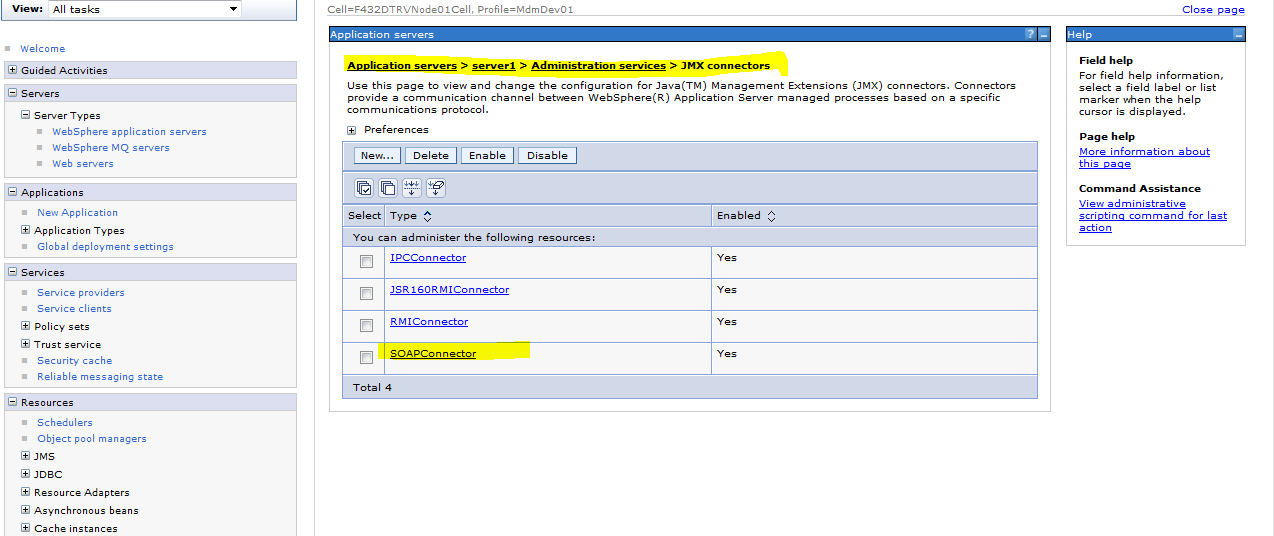Open the RMIConnector link
This screenshot has height=536, width=1274.
click(429, 321)
